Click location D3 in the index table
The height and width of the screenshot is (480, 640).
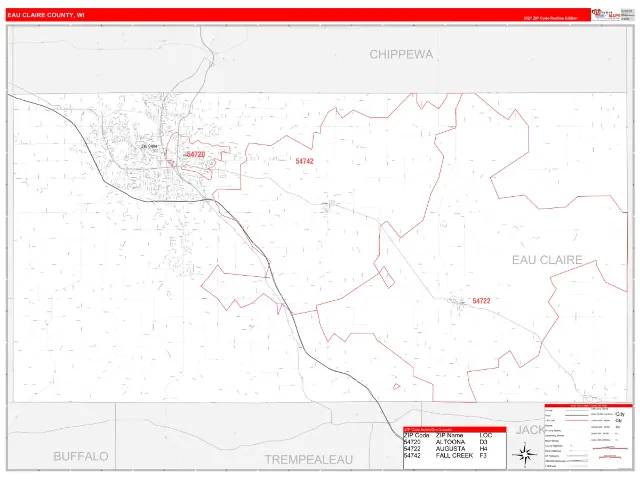pyautogui.click(x=483, y=442)
